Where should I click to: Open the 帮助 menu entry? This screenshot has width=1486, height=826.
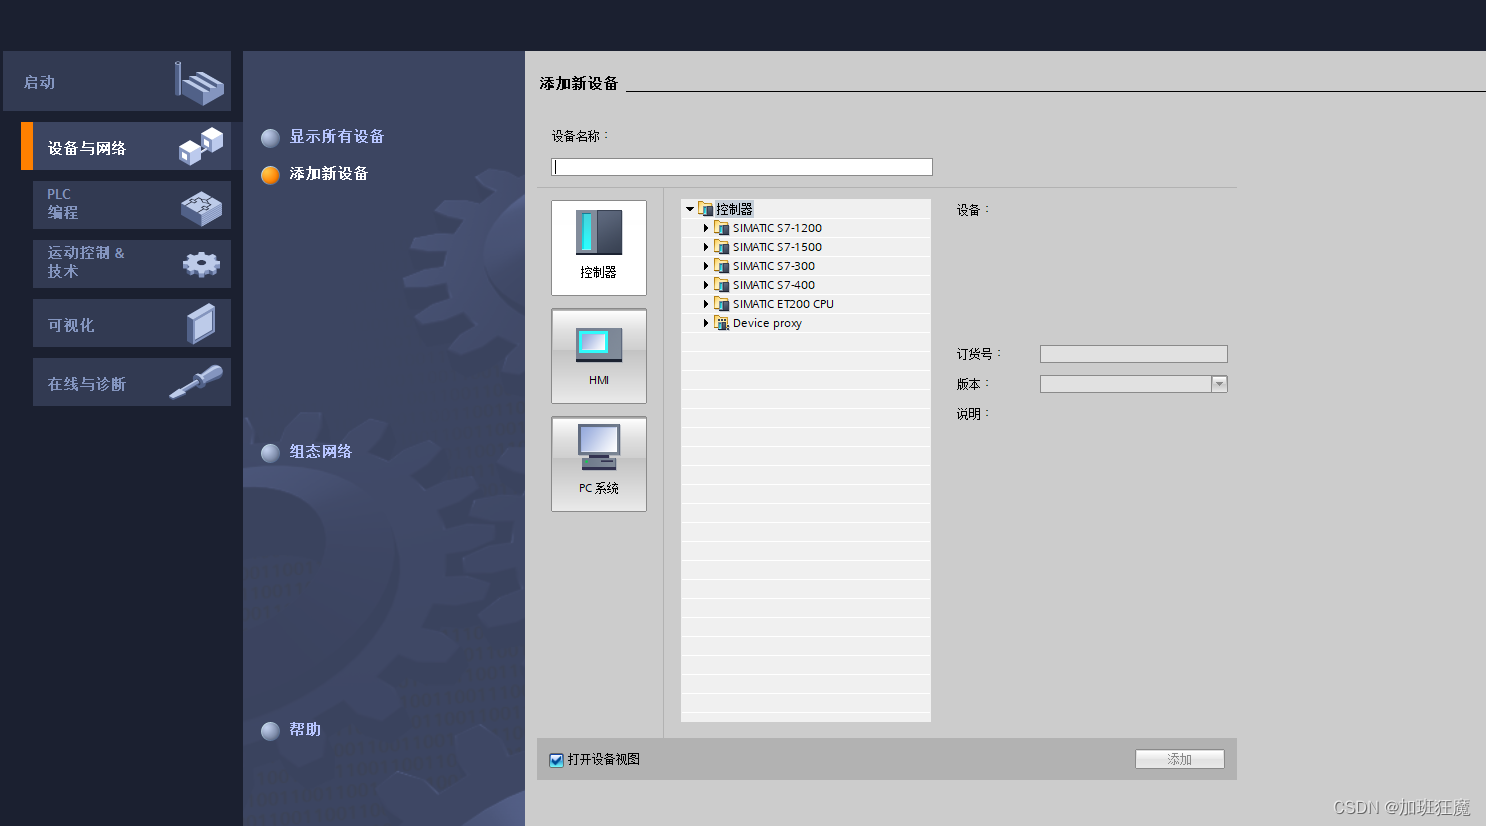coord(305,730)
